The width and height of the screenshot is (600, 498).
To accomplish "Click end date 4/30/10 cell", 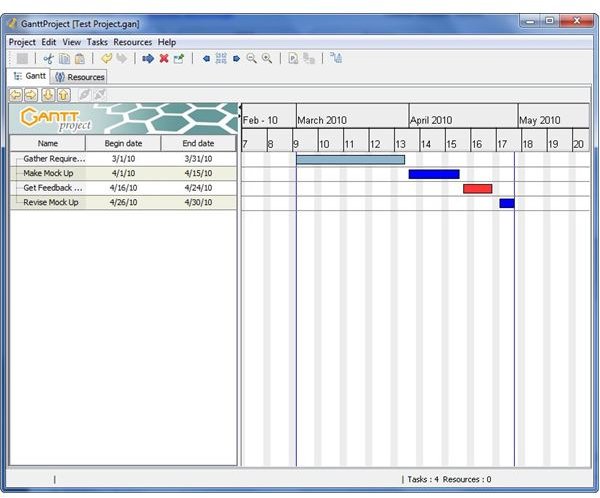I will 198,202.
